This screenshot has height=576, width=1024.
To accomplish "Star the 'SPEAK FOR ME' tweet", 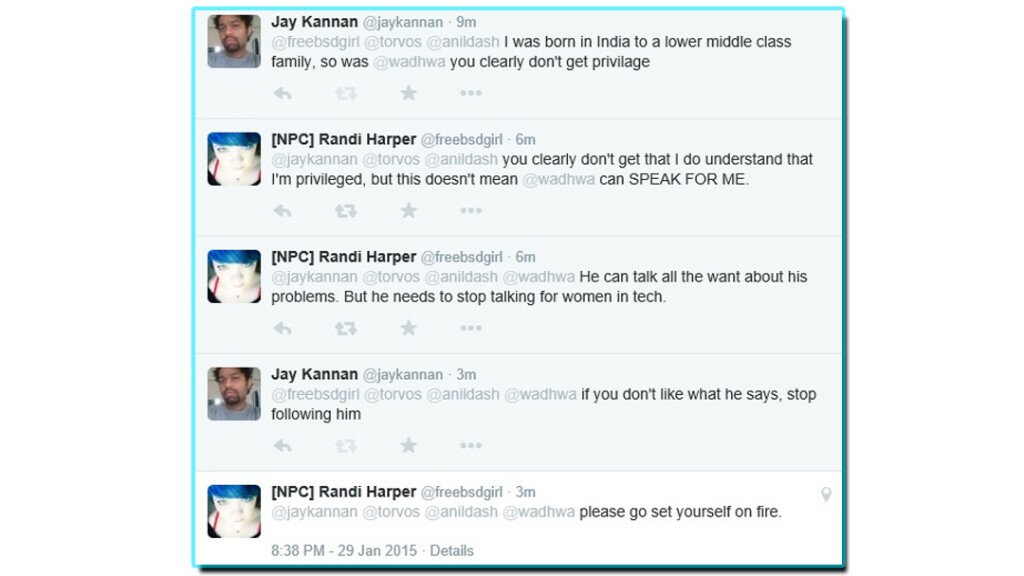I will (408, 211).
